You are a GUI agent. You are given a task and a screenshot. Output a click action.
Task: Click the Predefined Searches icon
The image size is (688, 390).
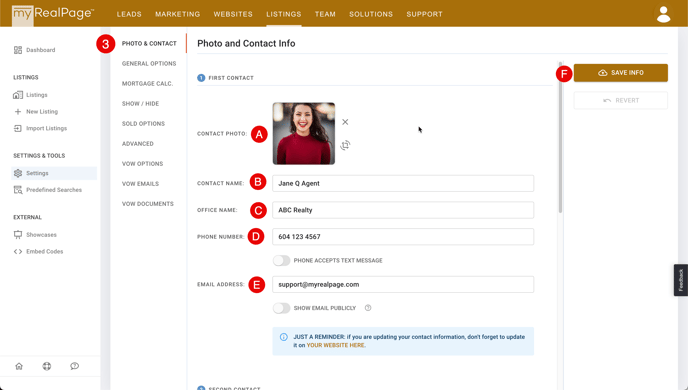click(x=18, y=190)
